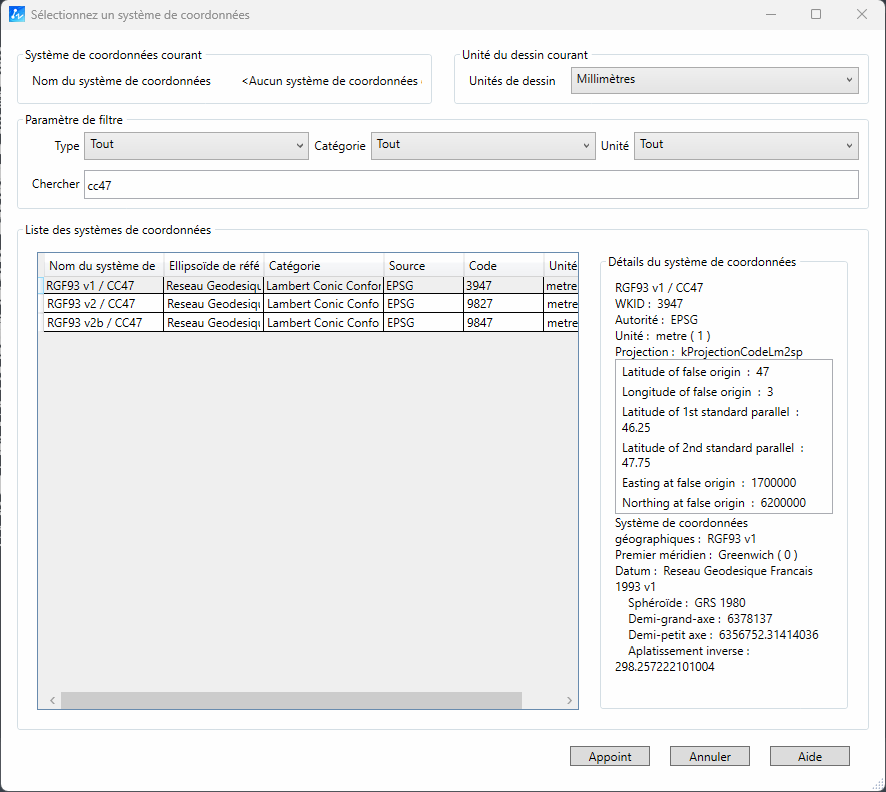Open the Unités de dessin dropdown
Viewport: 886px width, 792px height.
coord(715,80)
